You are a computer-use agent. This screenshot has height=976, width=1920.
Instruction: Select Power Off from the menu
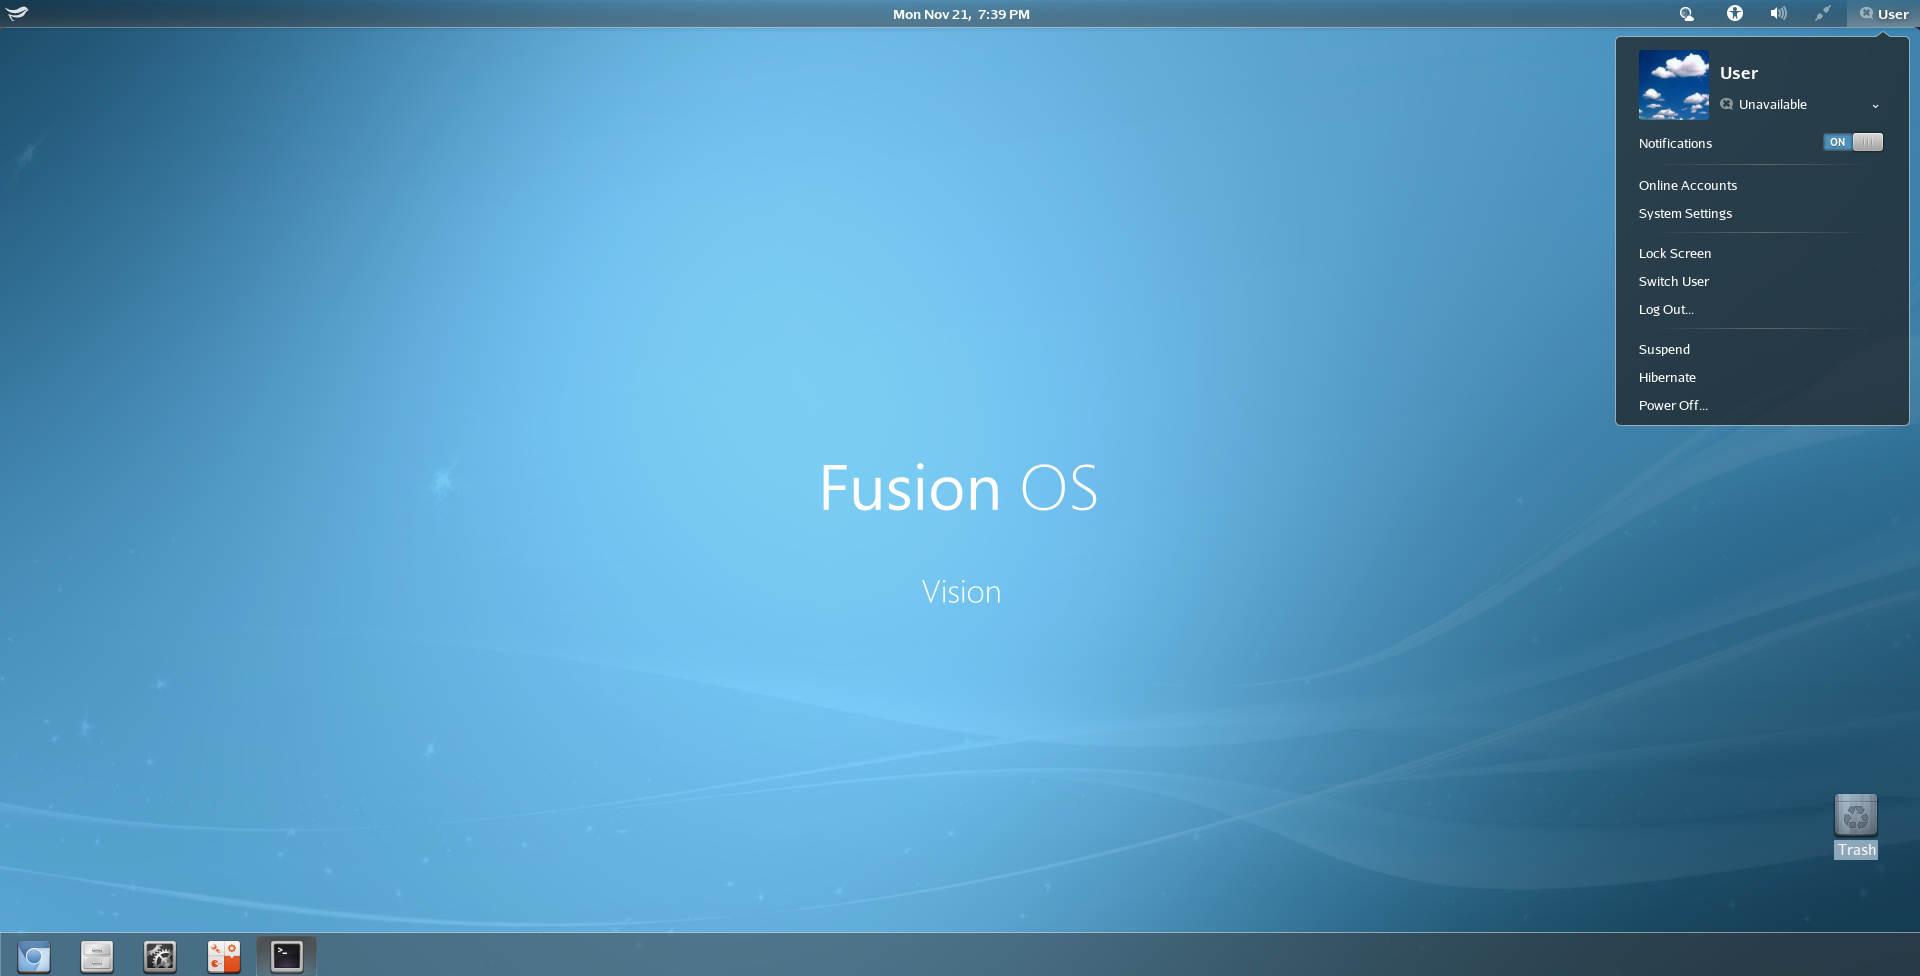pos(1672,405)
